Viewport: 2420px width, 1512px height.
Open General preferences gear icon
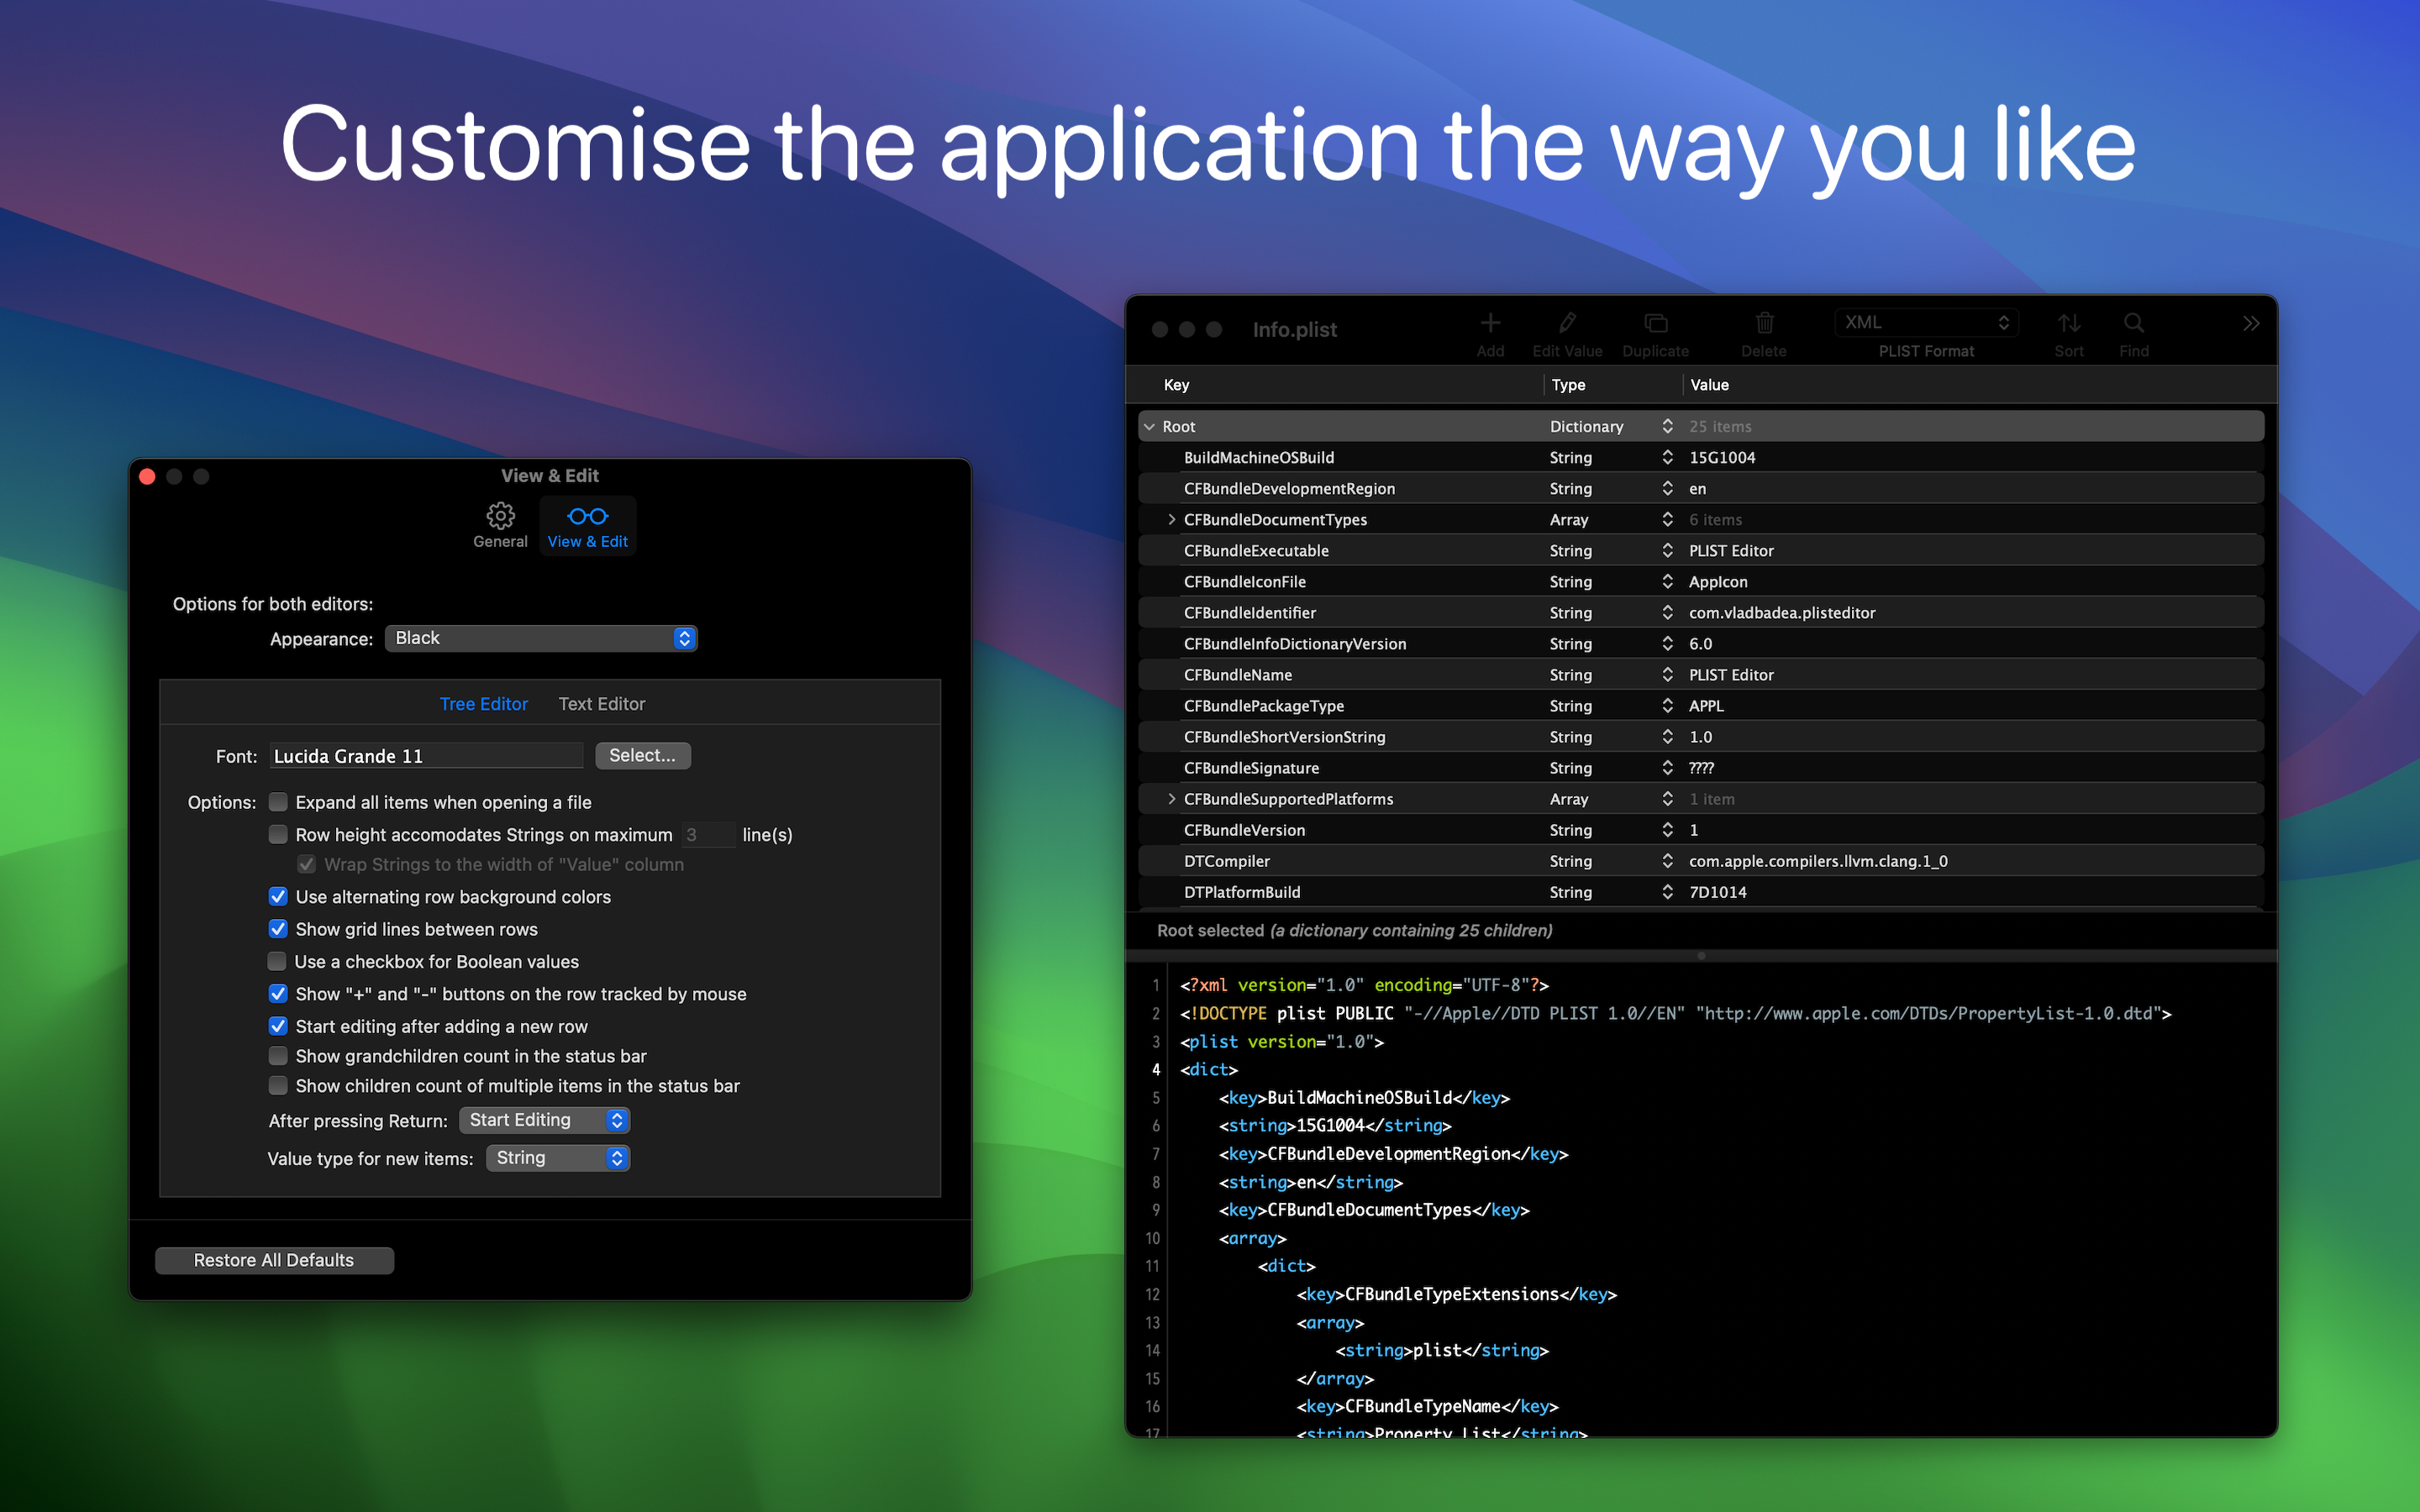click(500, 516)
